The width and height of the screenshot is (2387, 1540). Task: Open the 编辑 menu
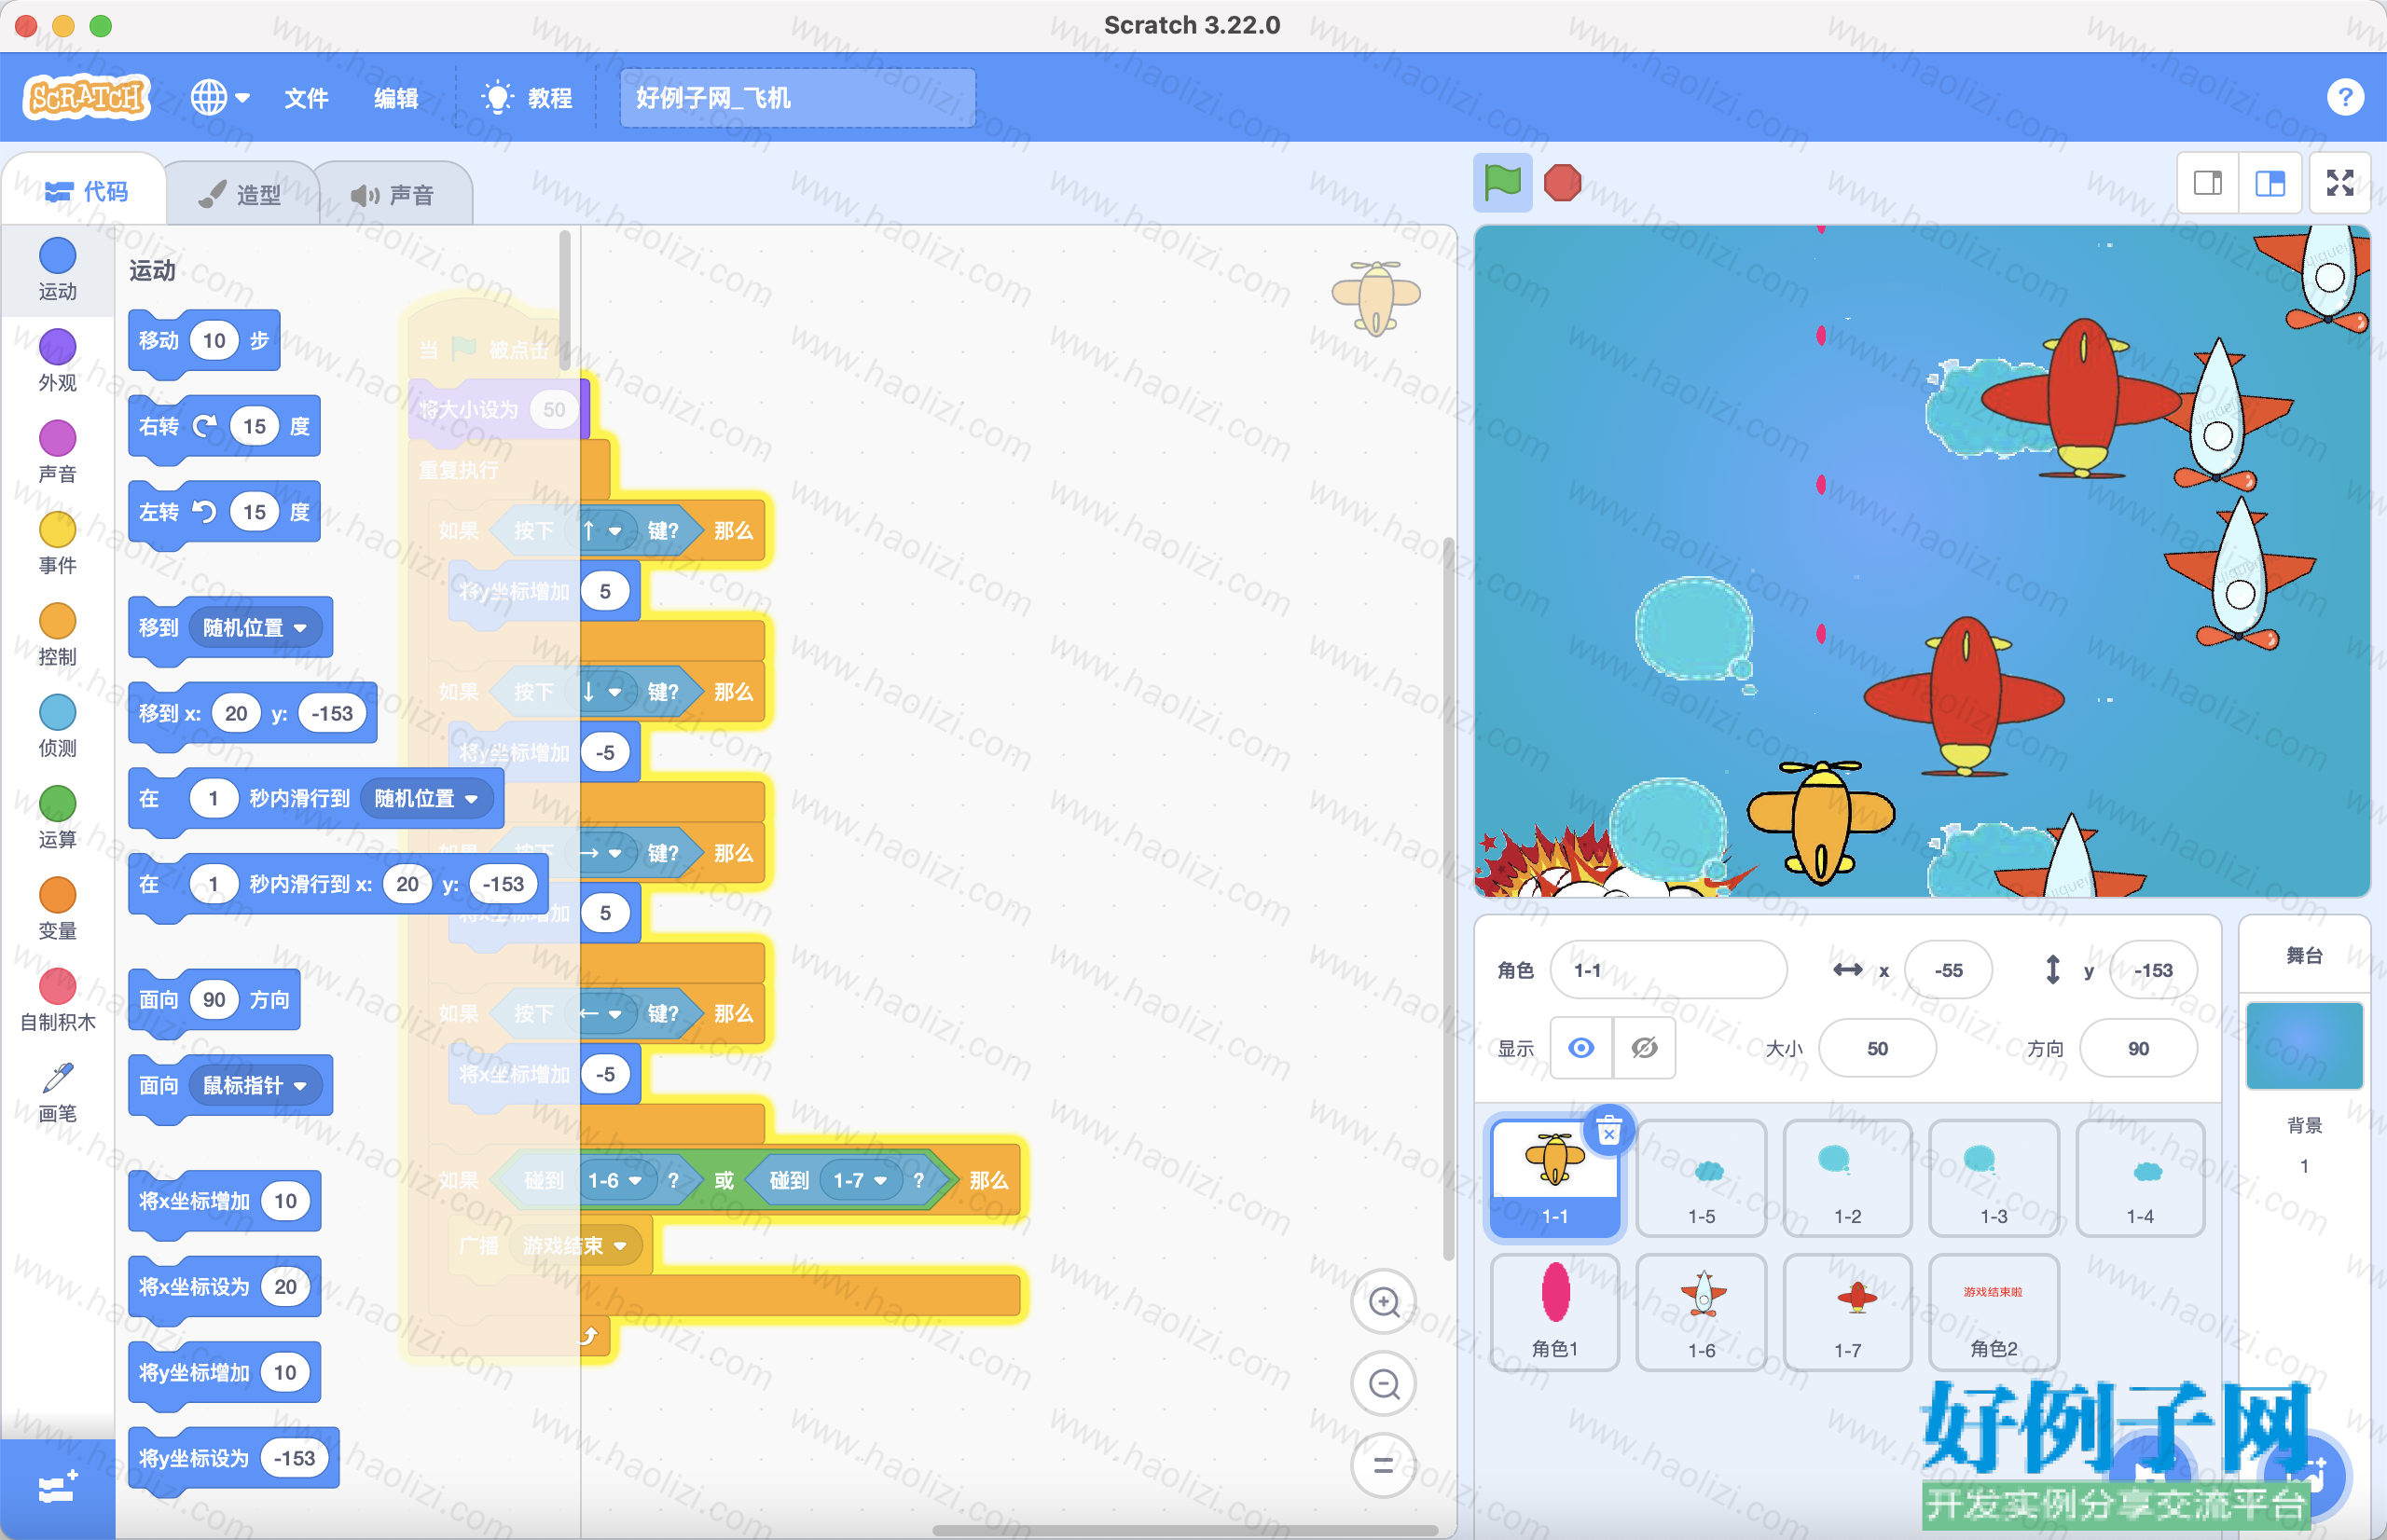pyautogui.click(x=396, y=98)
